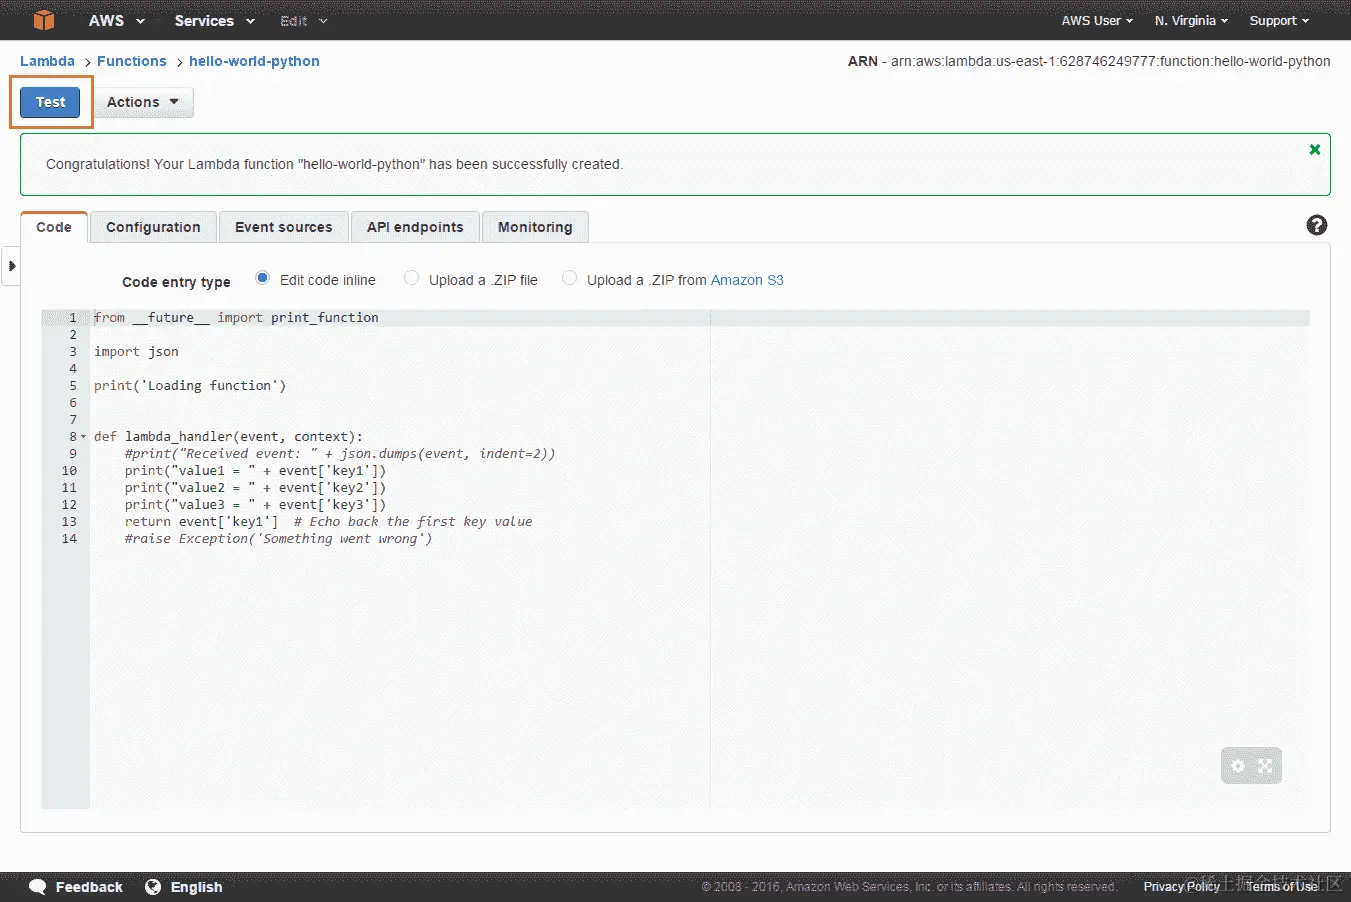
Task: Open the N. Virginia region dropdown
Action: 1191,20
